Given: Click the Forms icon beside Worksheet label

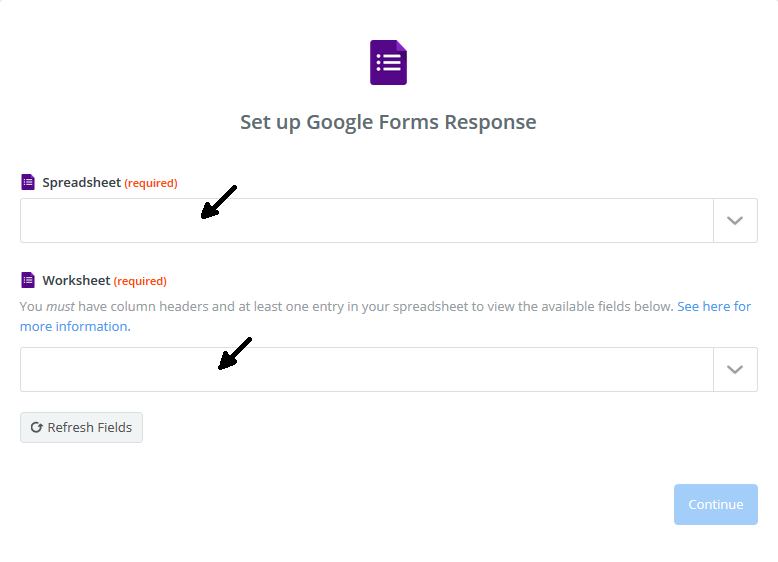Looking at the screenshot, I should point(28,280).
